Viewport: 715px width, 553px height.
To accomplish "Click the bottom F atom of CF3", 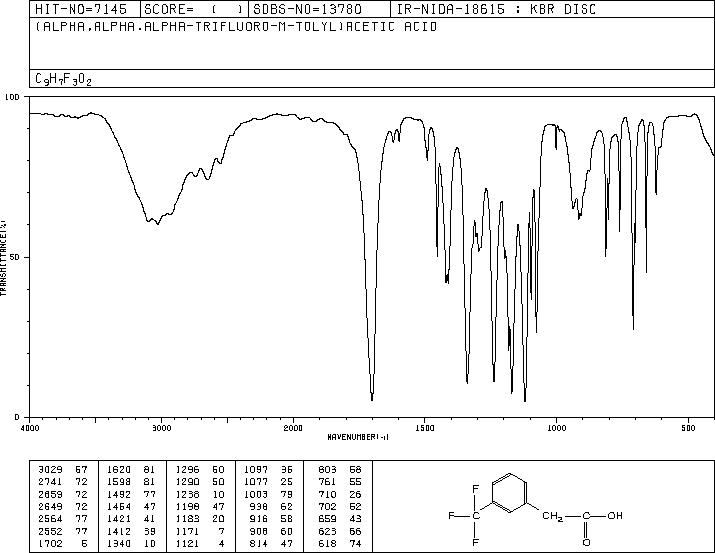I will tap(476, 543).
